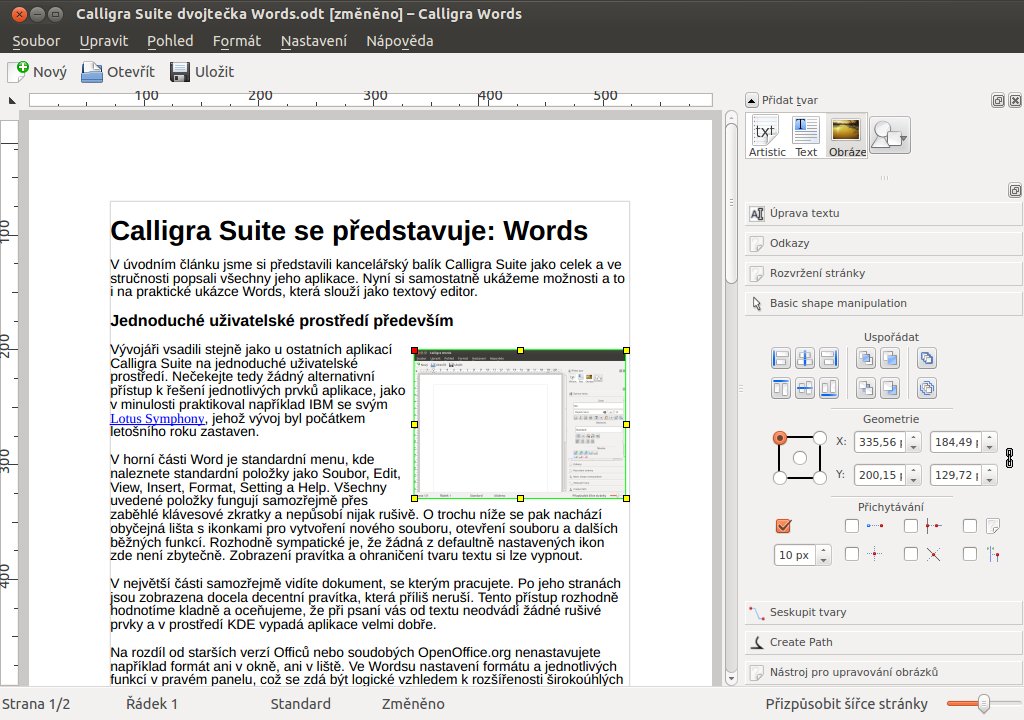Click the Strana 1/2 page indicator
Image resolution: width=1024 pixels, height=720 pixels.
pyautogui.click(x=36, y=704)
